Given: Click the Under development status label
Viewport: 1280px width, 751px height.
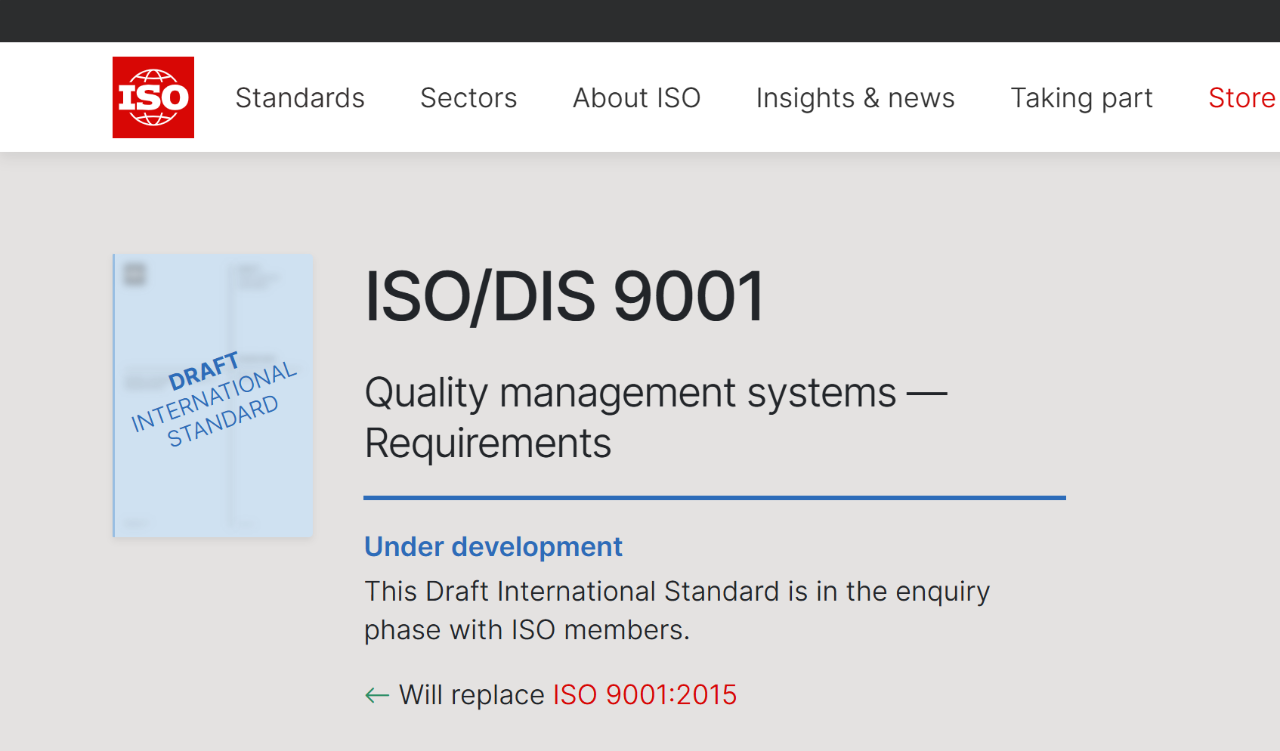Looking at the screenshot, I should click(493, 547).
